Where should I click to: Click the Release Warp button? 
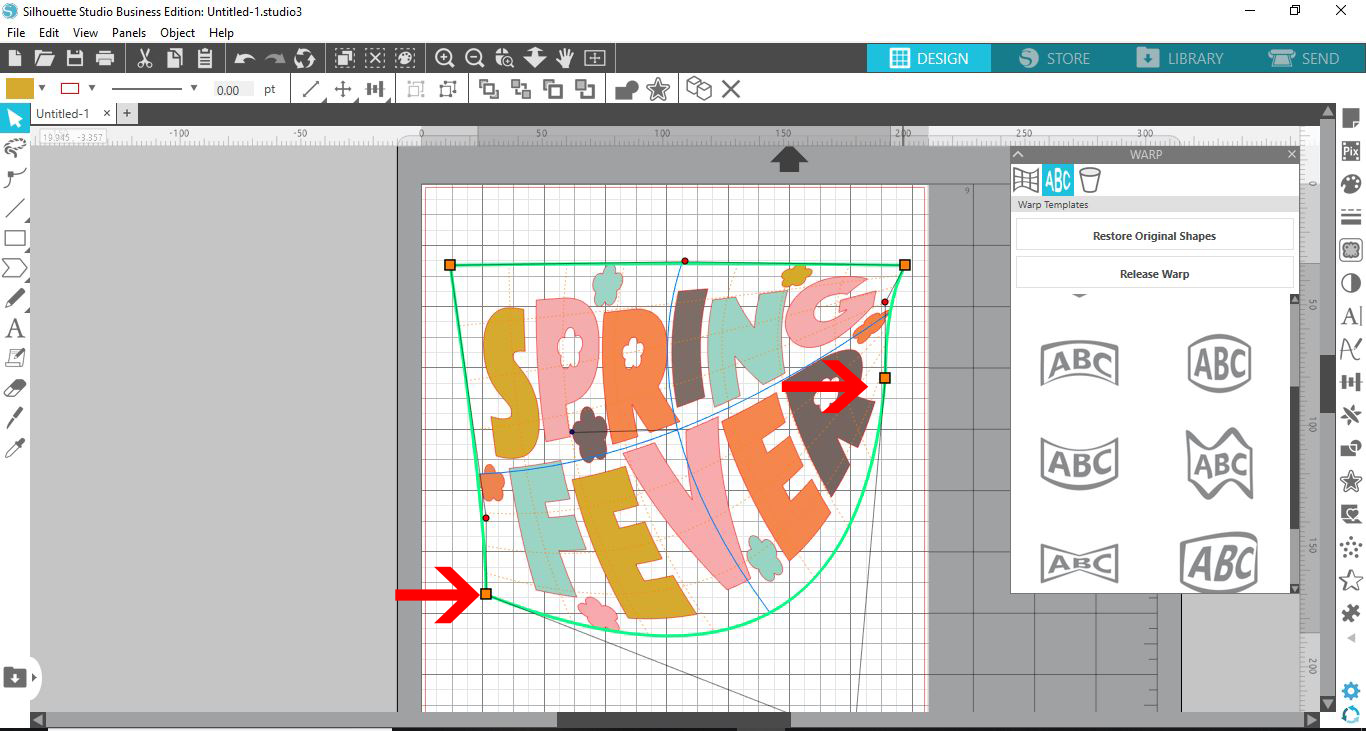(1154, 274)
